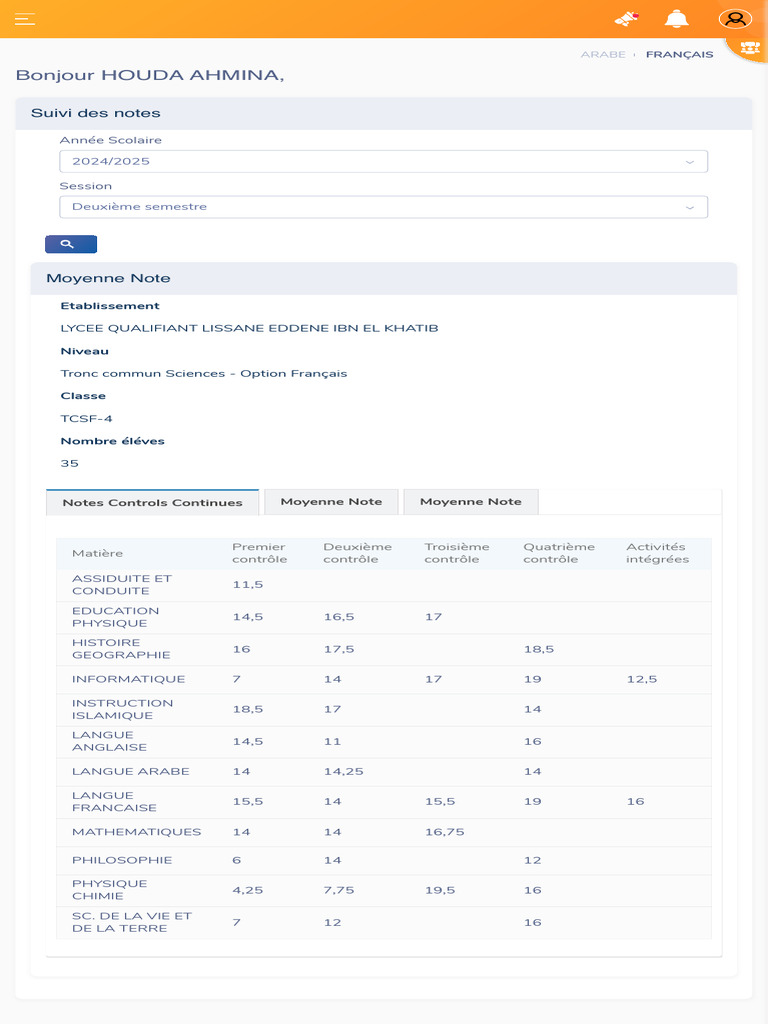
Task: Click the Deuxième contrôle column header
Action: click(357, 553)
